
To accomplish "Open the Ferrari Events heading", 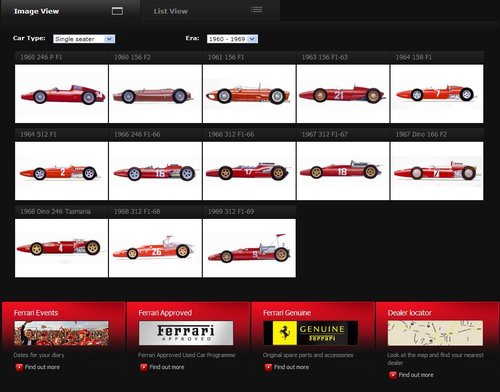I will [36, 313].
